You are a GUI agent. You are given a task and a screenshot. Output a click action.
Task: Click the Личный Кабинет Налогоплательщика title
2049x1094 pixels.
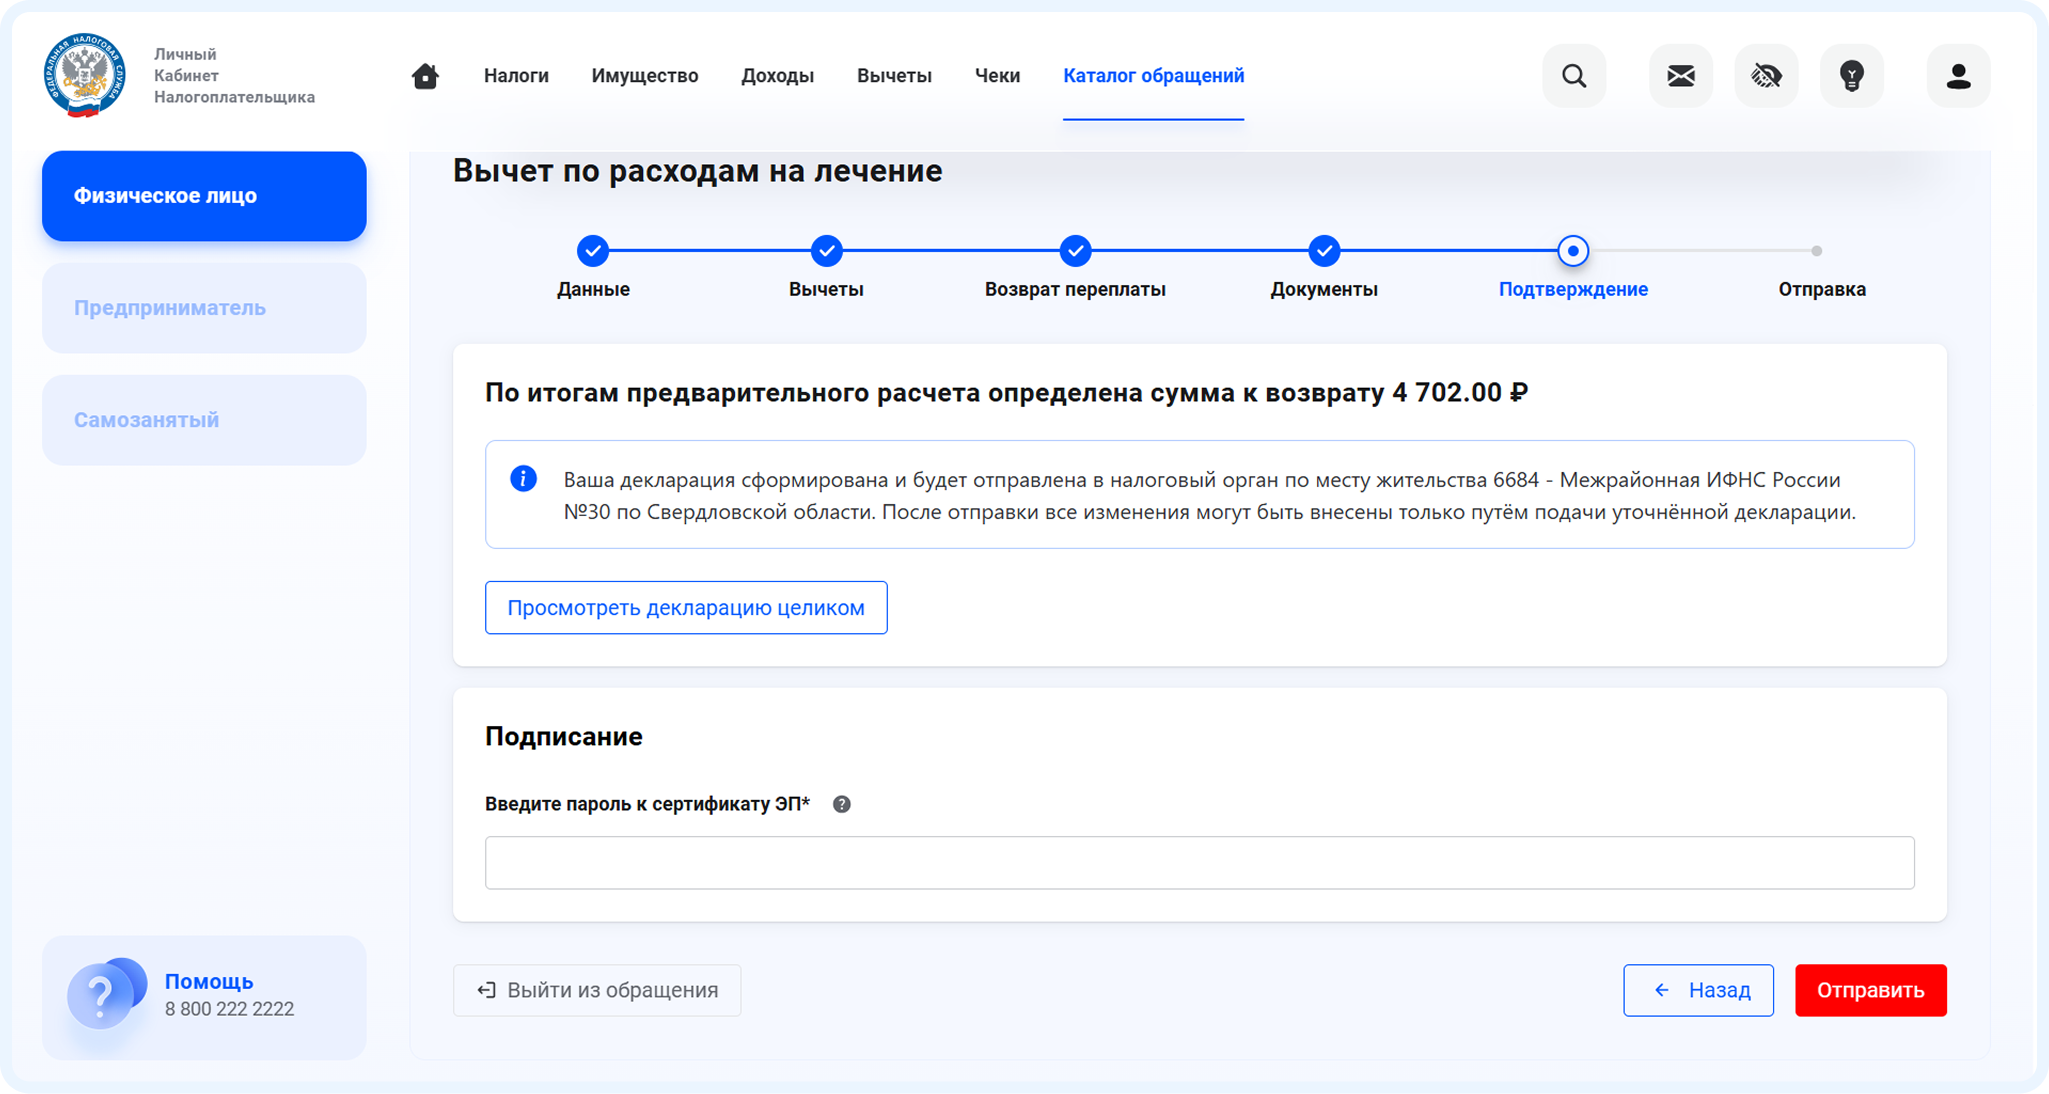234,76
